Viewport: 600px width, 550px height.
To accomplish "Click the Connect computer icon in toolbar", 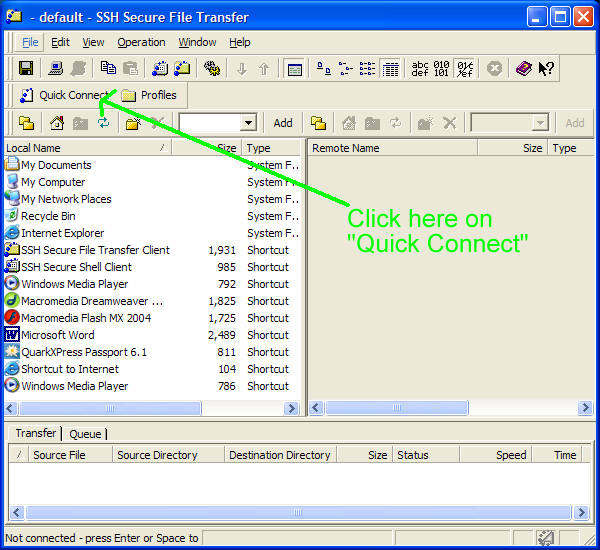I will pyautogui.click(x=56, y=69).
